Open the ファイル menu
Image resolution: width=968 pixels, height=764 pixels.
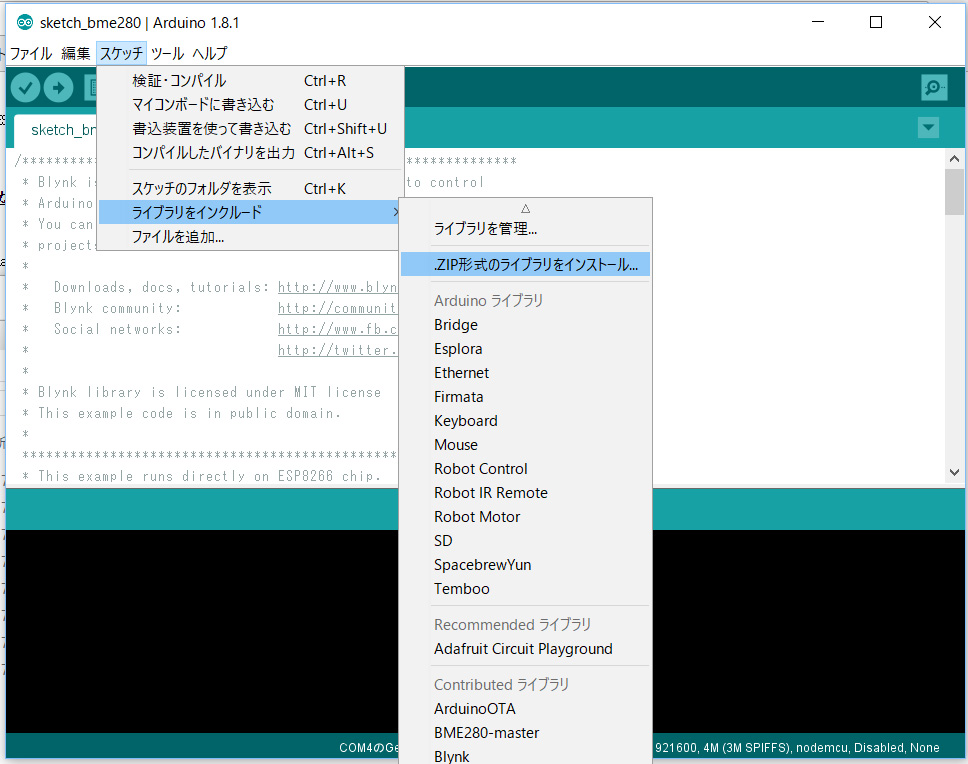30,53
